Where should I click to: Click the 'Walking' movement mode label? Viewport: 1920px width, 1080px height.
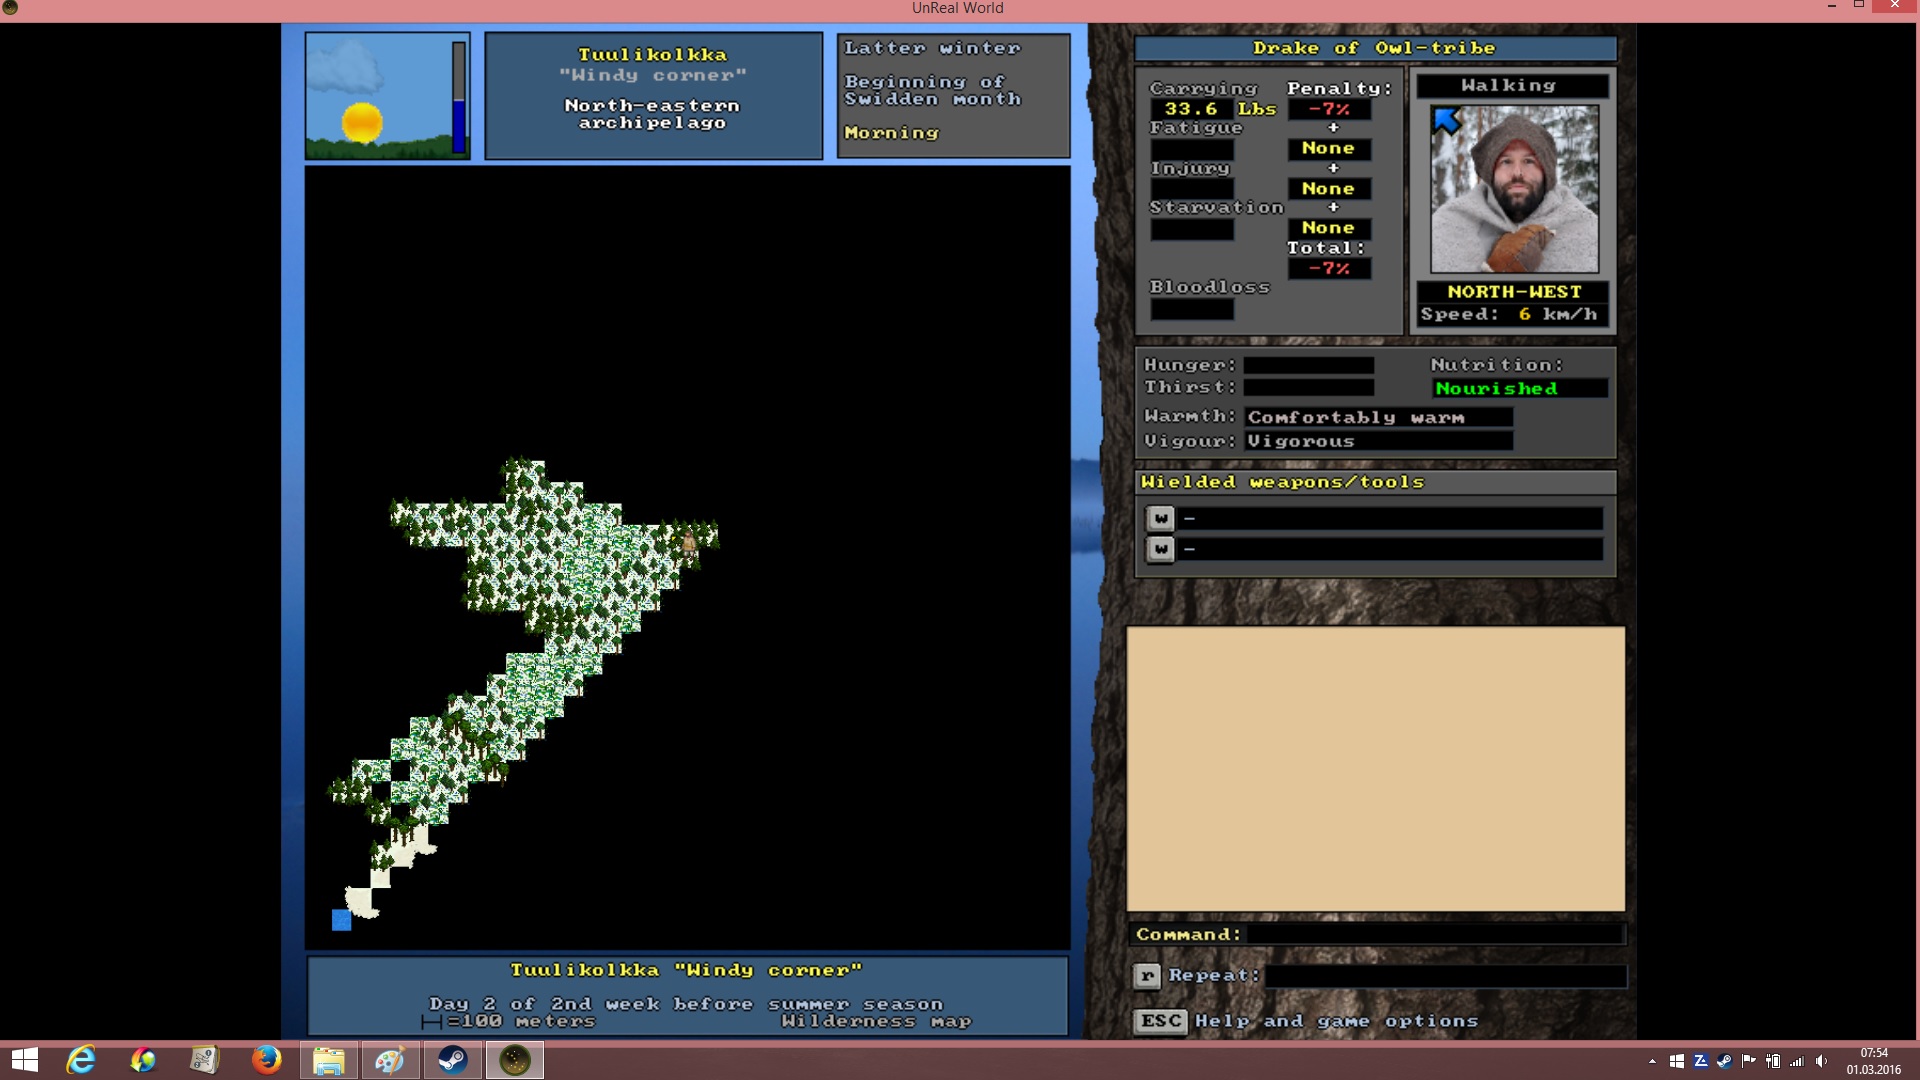pos(1510,86)
